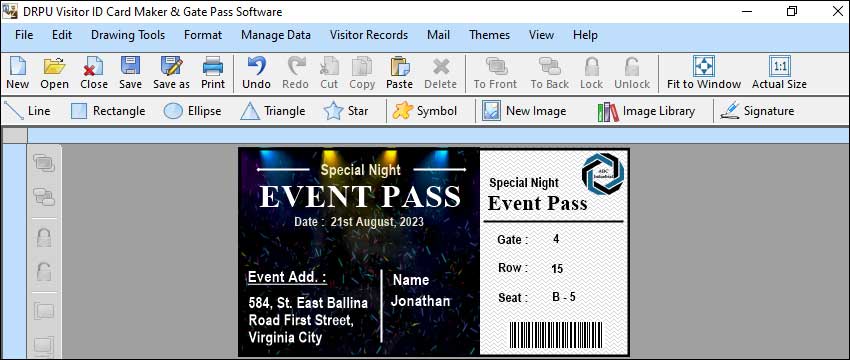Switch to Actual Size view
Image resolution: width=850 pixels, height=360 pixels.
780,73
